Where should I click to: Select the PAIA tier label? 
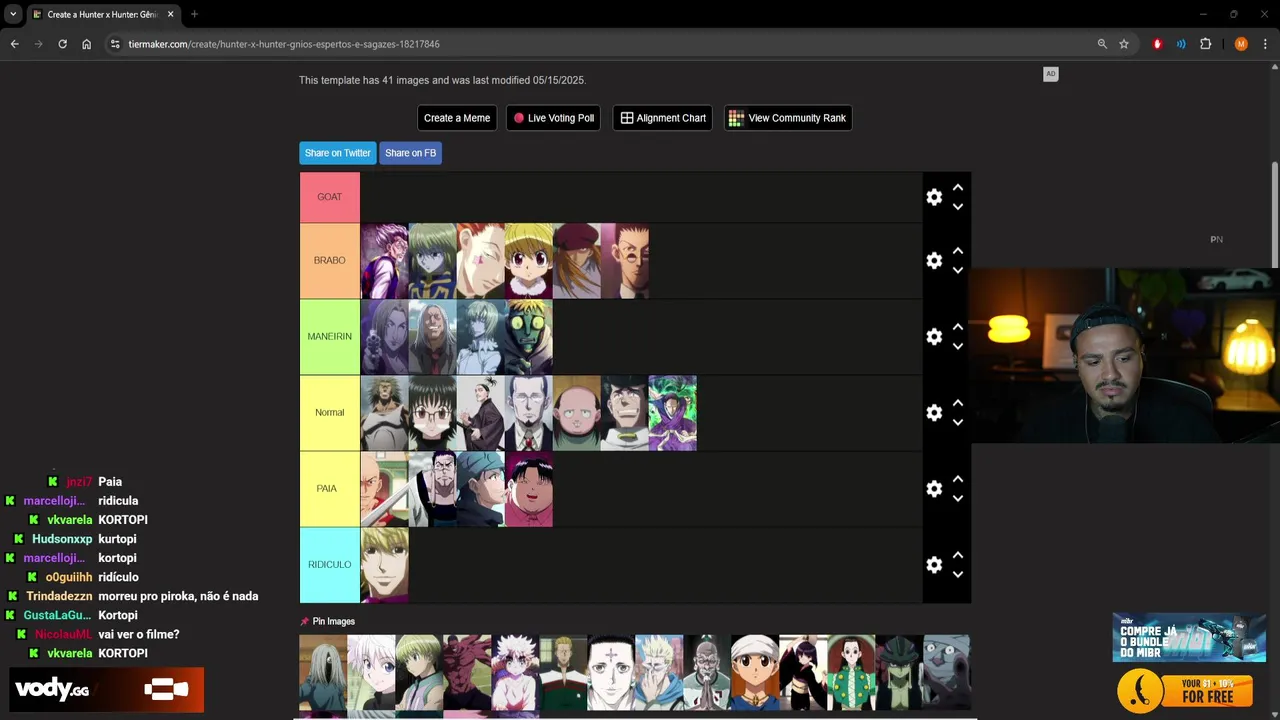pos(330,489)
